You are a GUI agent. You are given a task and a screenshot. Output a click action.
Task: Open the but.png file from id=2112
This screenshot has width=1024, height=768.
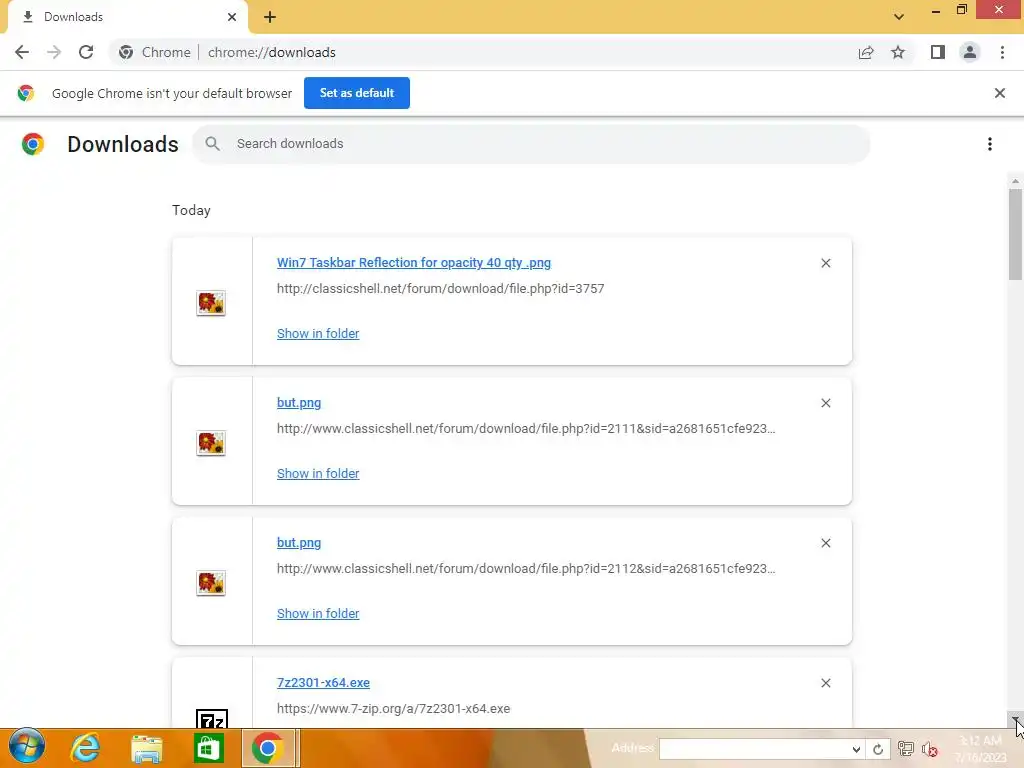pos(298,543)
